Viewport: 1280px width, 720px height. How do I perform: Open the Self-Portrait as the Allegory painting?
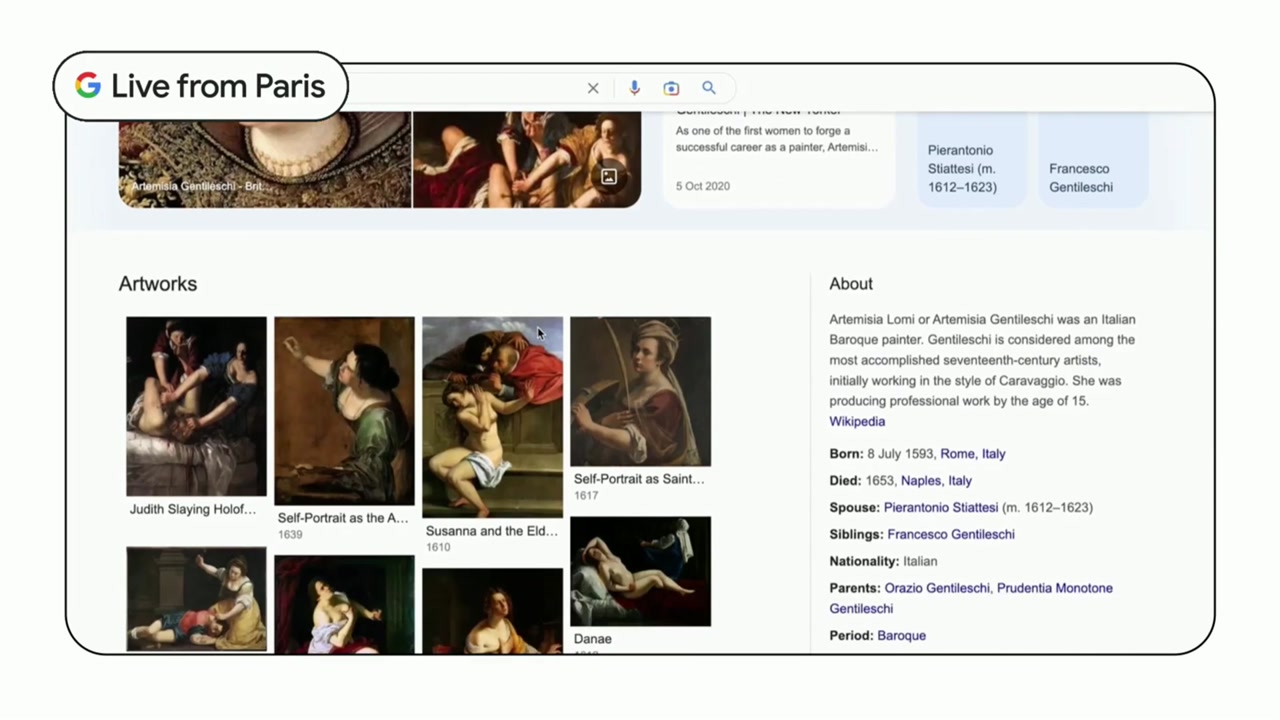pos(344,411)
